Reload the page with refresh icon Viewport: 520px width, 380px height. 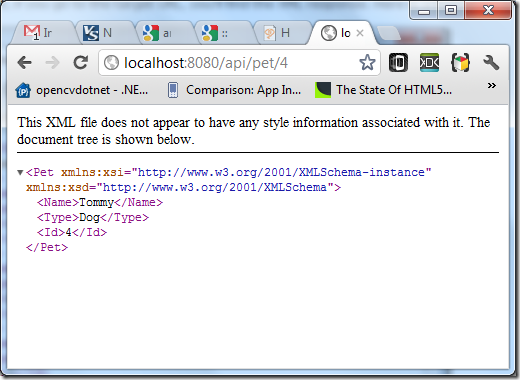click(x=80, y=62)
